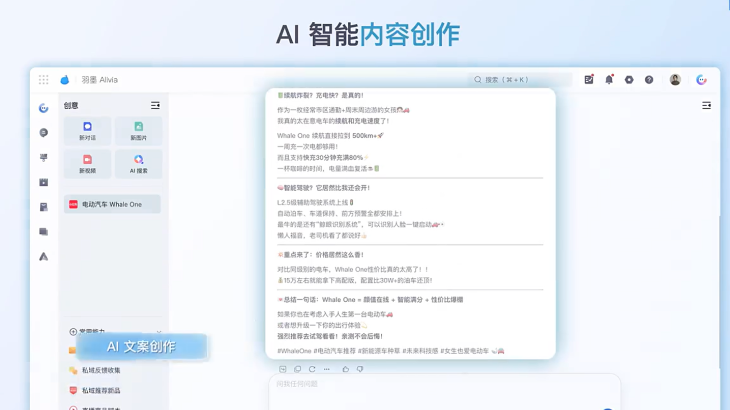Screen dimensions: 730x410
Task: Select the stacked messages icon in left rail
Action: pyautogui.click(x=43, y=231)
